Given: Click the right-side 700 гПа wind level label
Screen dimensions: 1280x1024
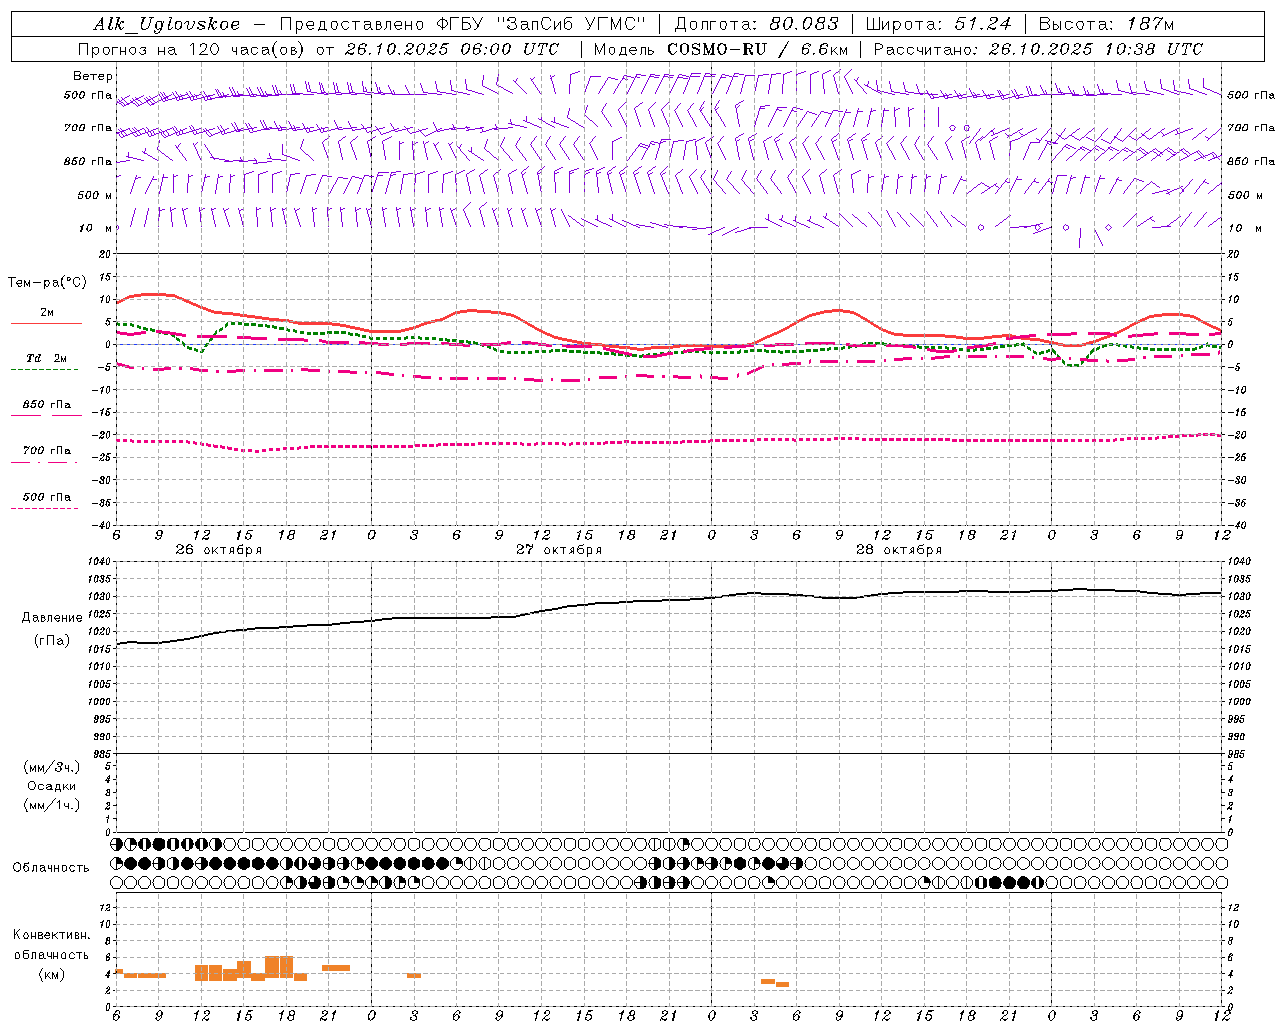Looking at the screenshot, I should point(1251,128).
